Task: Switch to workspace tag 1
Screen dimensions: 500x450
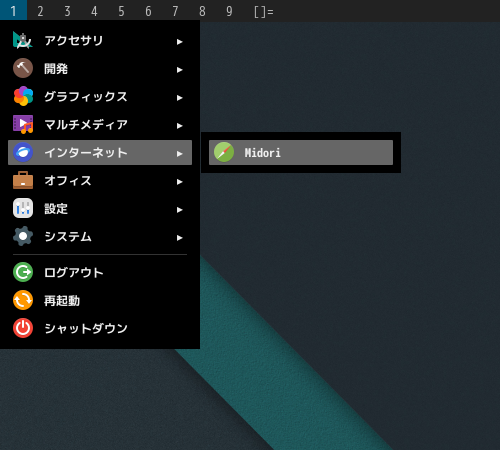Action: click(x=13, y=11)
